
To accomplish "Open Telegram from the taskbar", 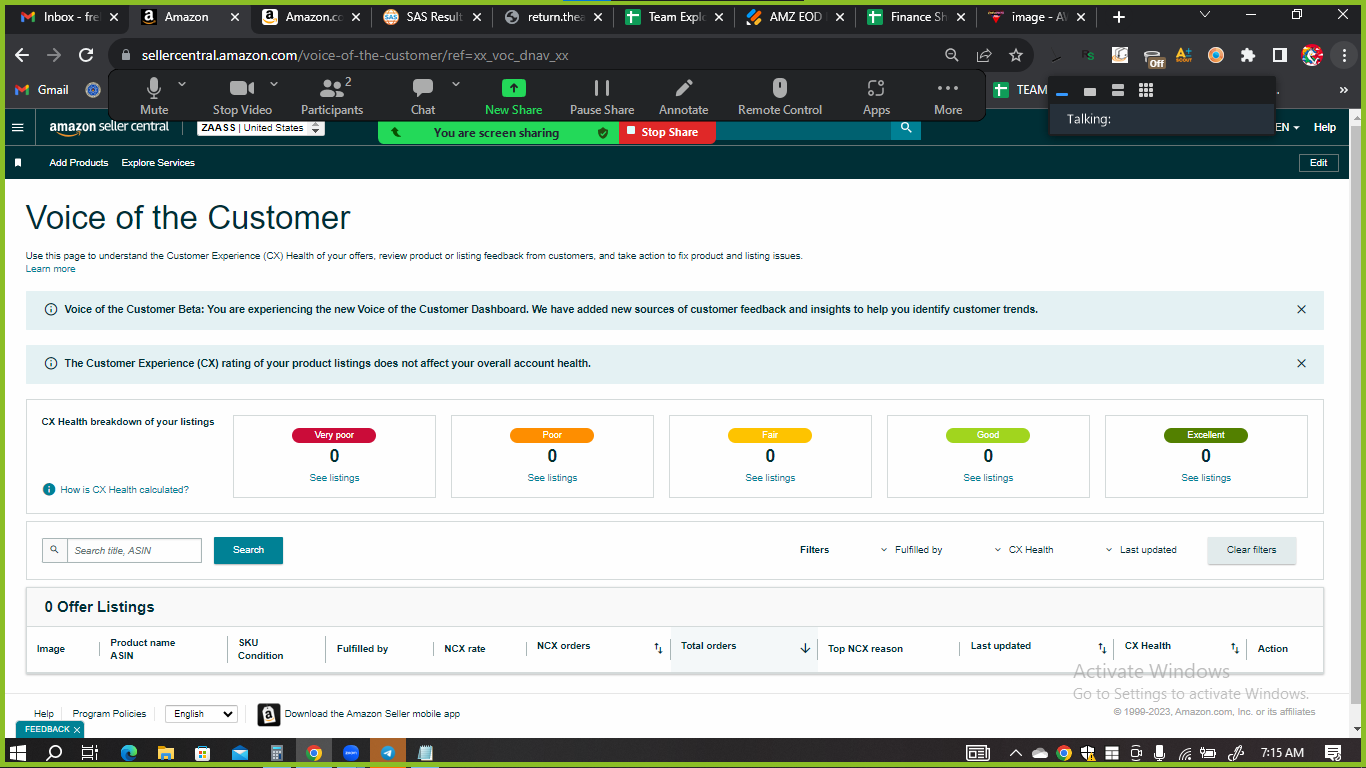I will pos(388,753).
